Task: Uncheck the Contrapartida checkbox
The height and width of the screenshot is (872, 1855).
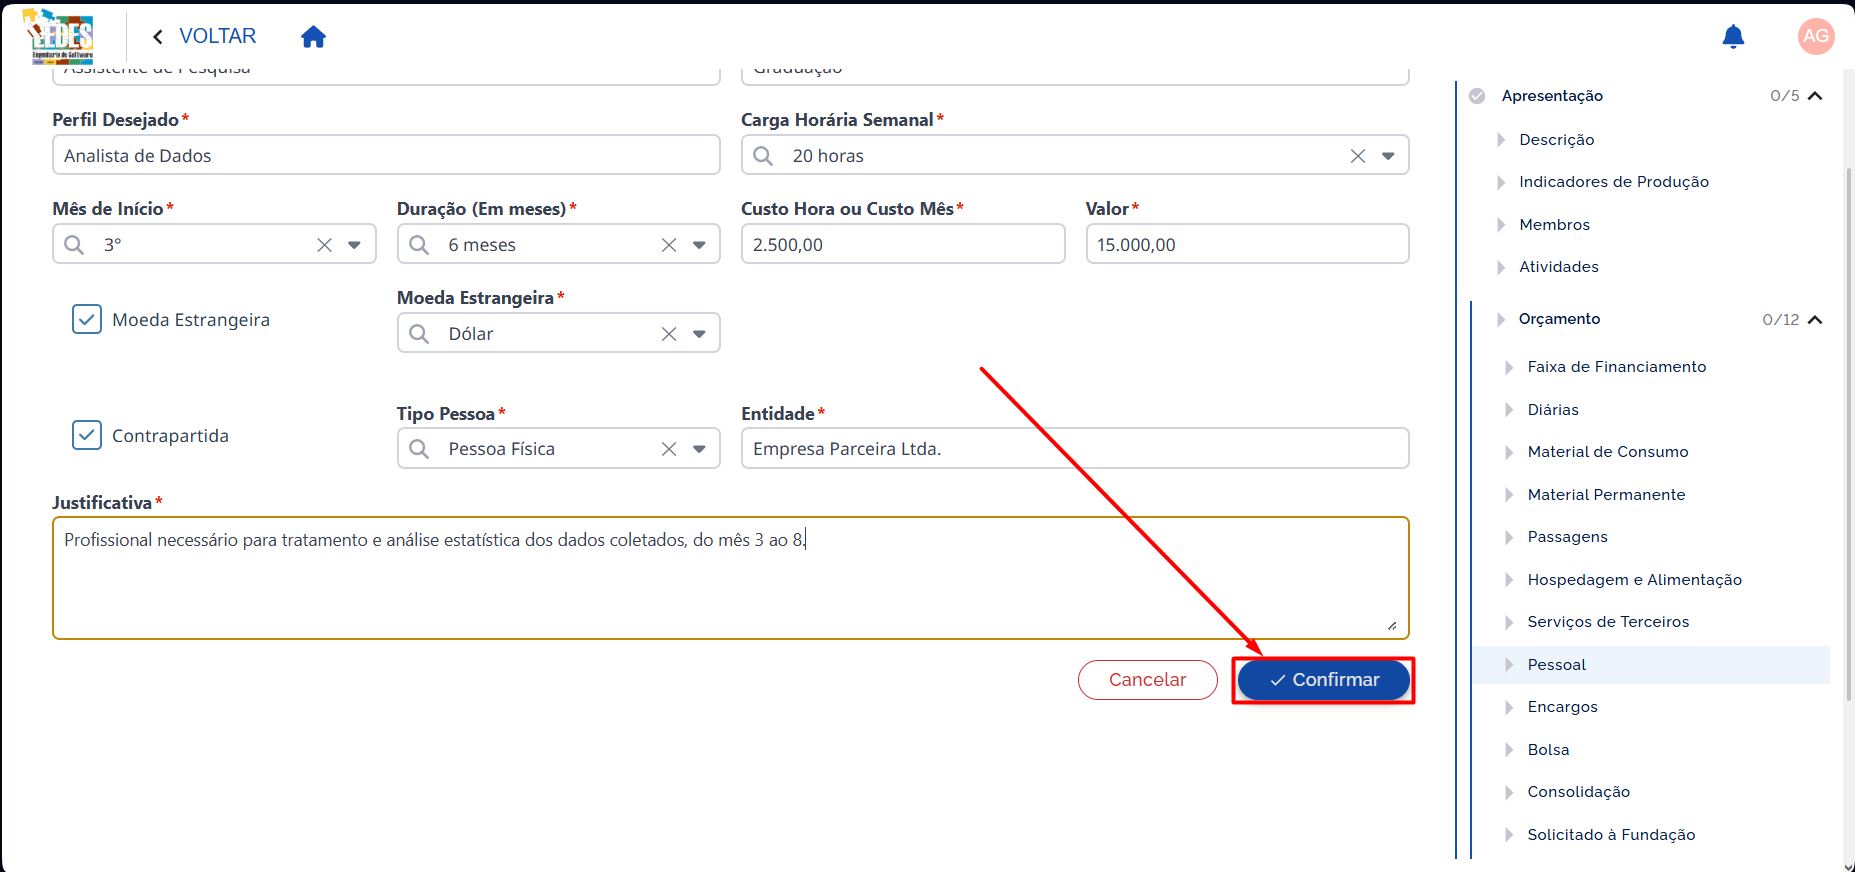Action: point(87,436)
